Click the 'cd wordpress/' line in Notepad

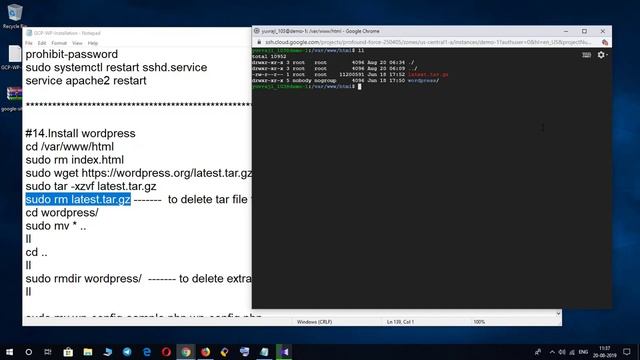[62, 213]
